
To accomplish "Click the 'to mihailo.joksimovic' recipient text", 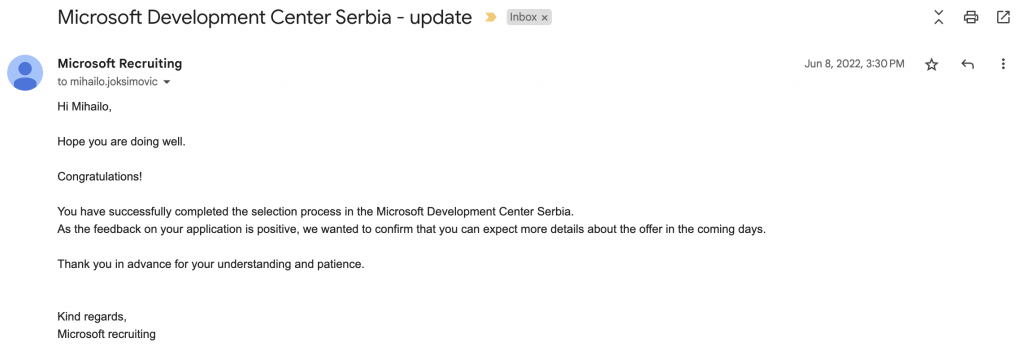I will [x=108, y=82].
